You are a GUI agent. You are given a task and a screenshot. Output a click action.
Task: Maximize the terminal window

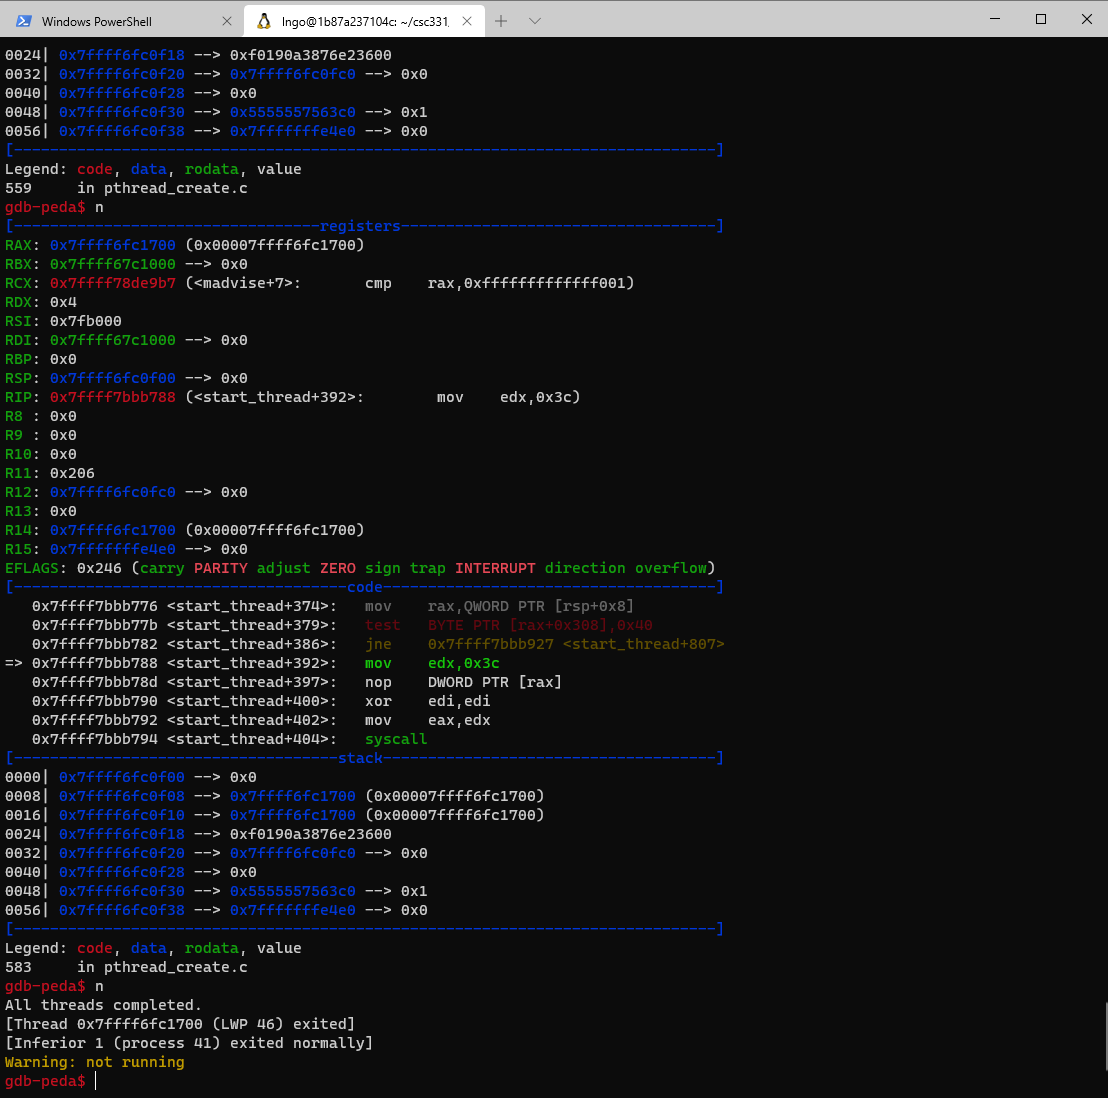tap(1041, 19)
